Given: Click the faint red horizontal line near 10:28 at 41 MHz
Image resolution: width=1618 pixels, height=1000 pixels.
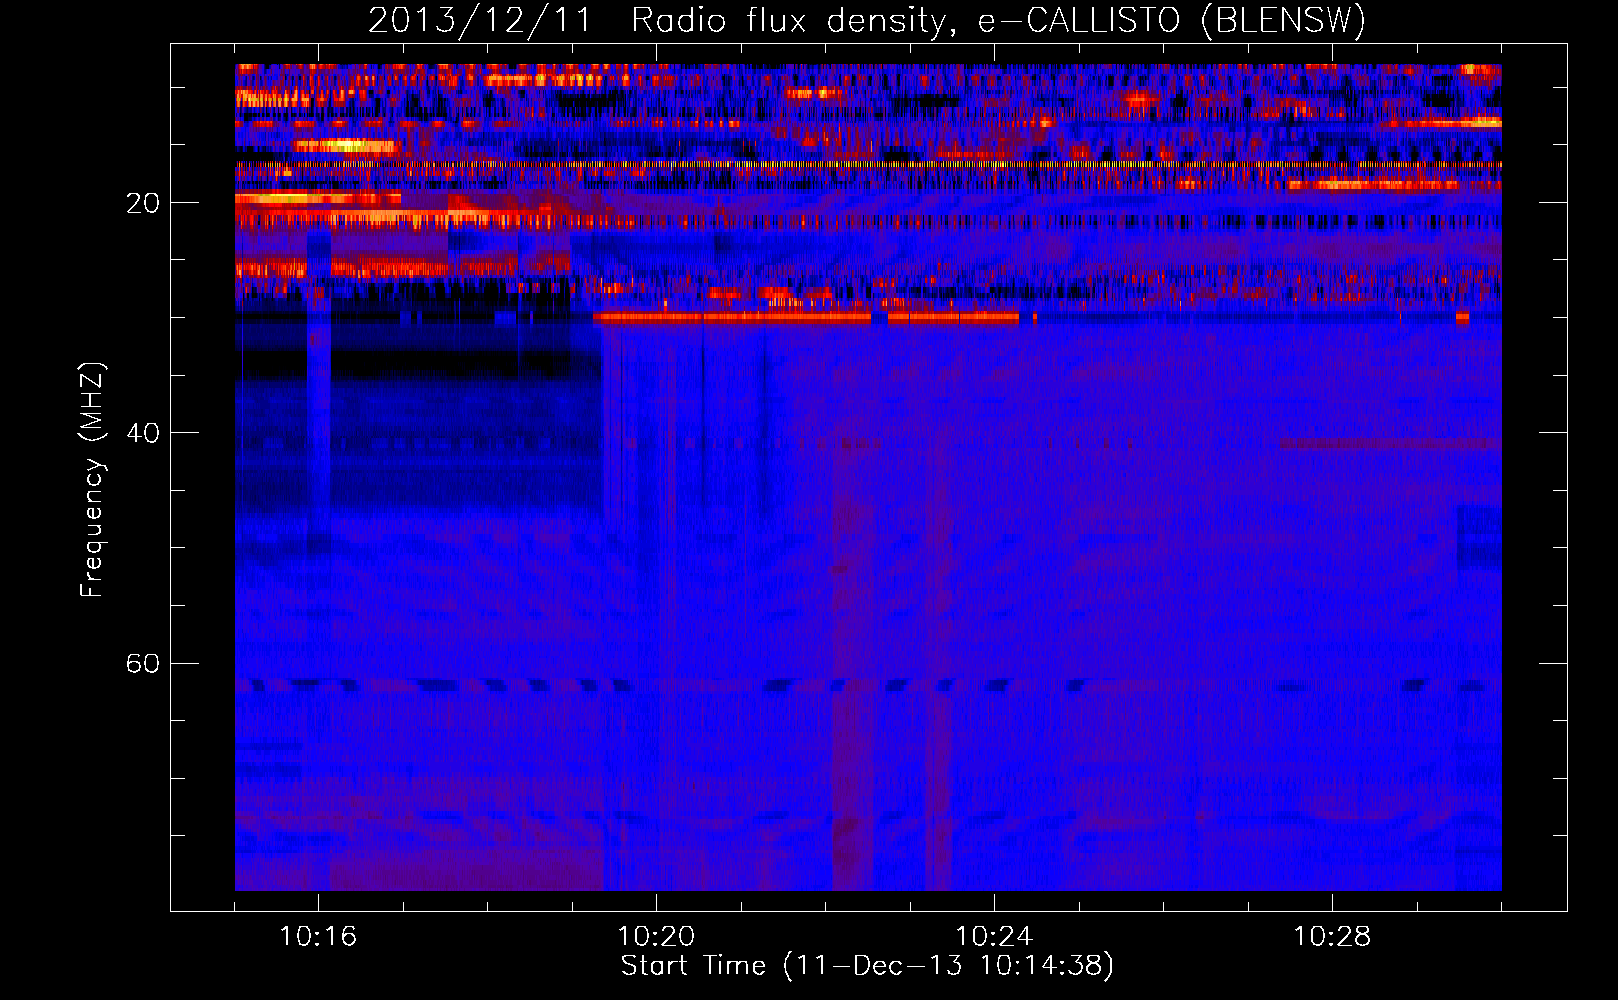Looking at the screenshot, I should click(1390, 443).
